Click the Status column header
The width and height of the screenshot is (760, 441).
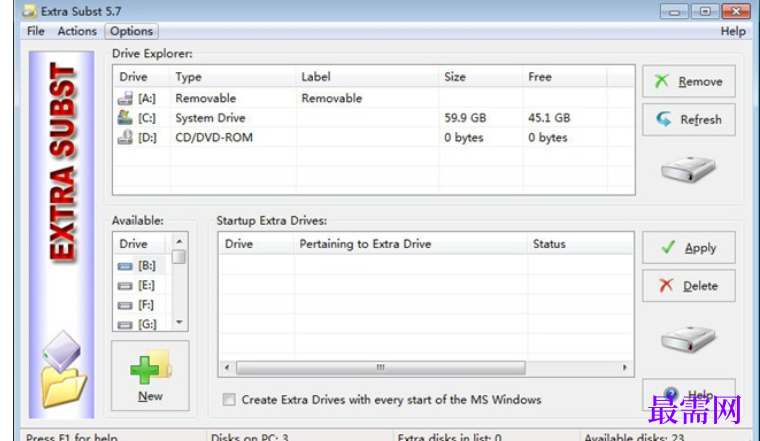(580, 244)
